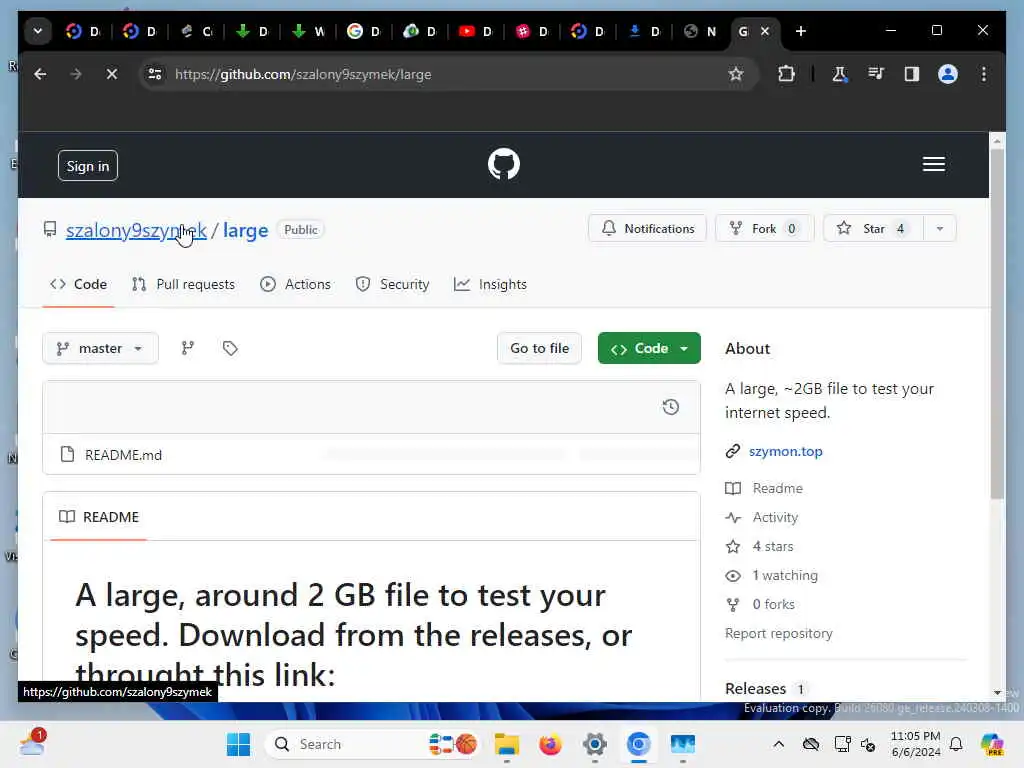Open the tab search dropdown arrow
Screen dimensions: 1024x768
pyautogui.click(x=38, y=31)
